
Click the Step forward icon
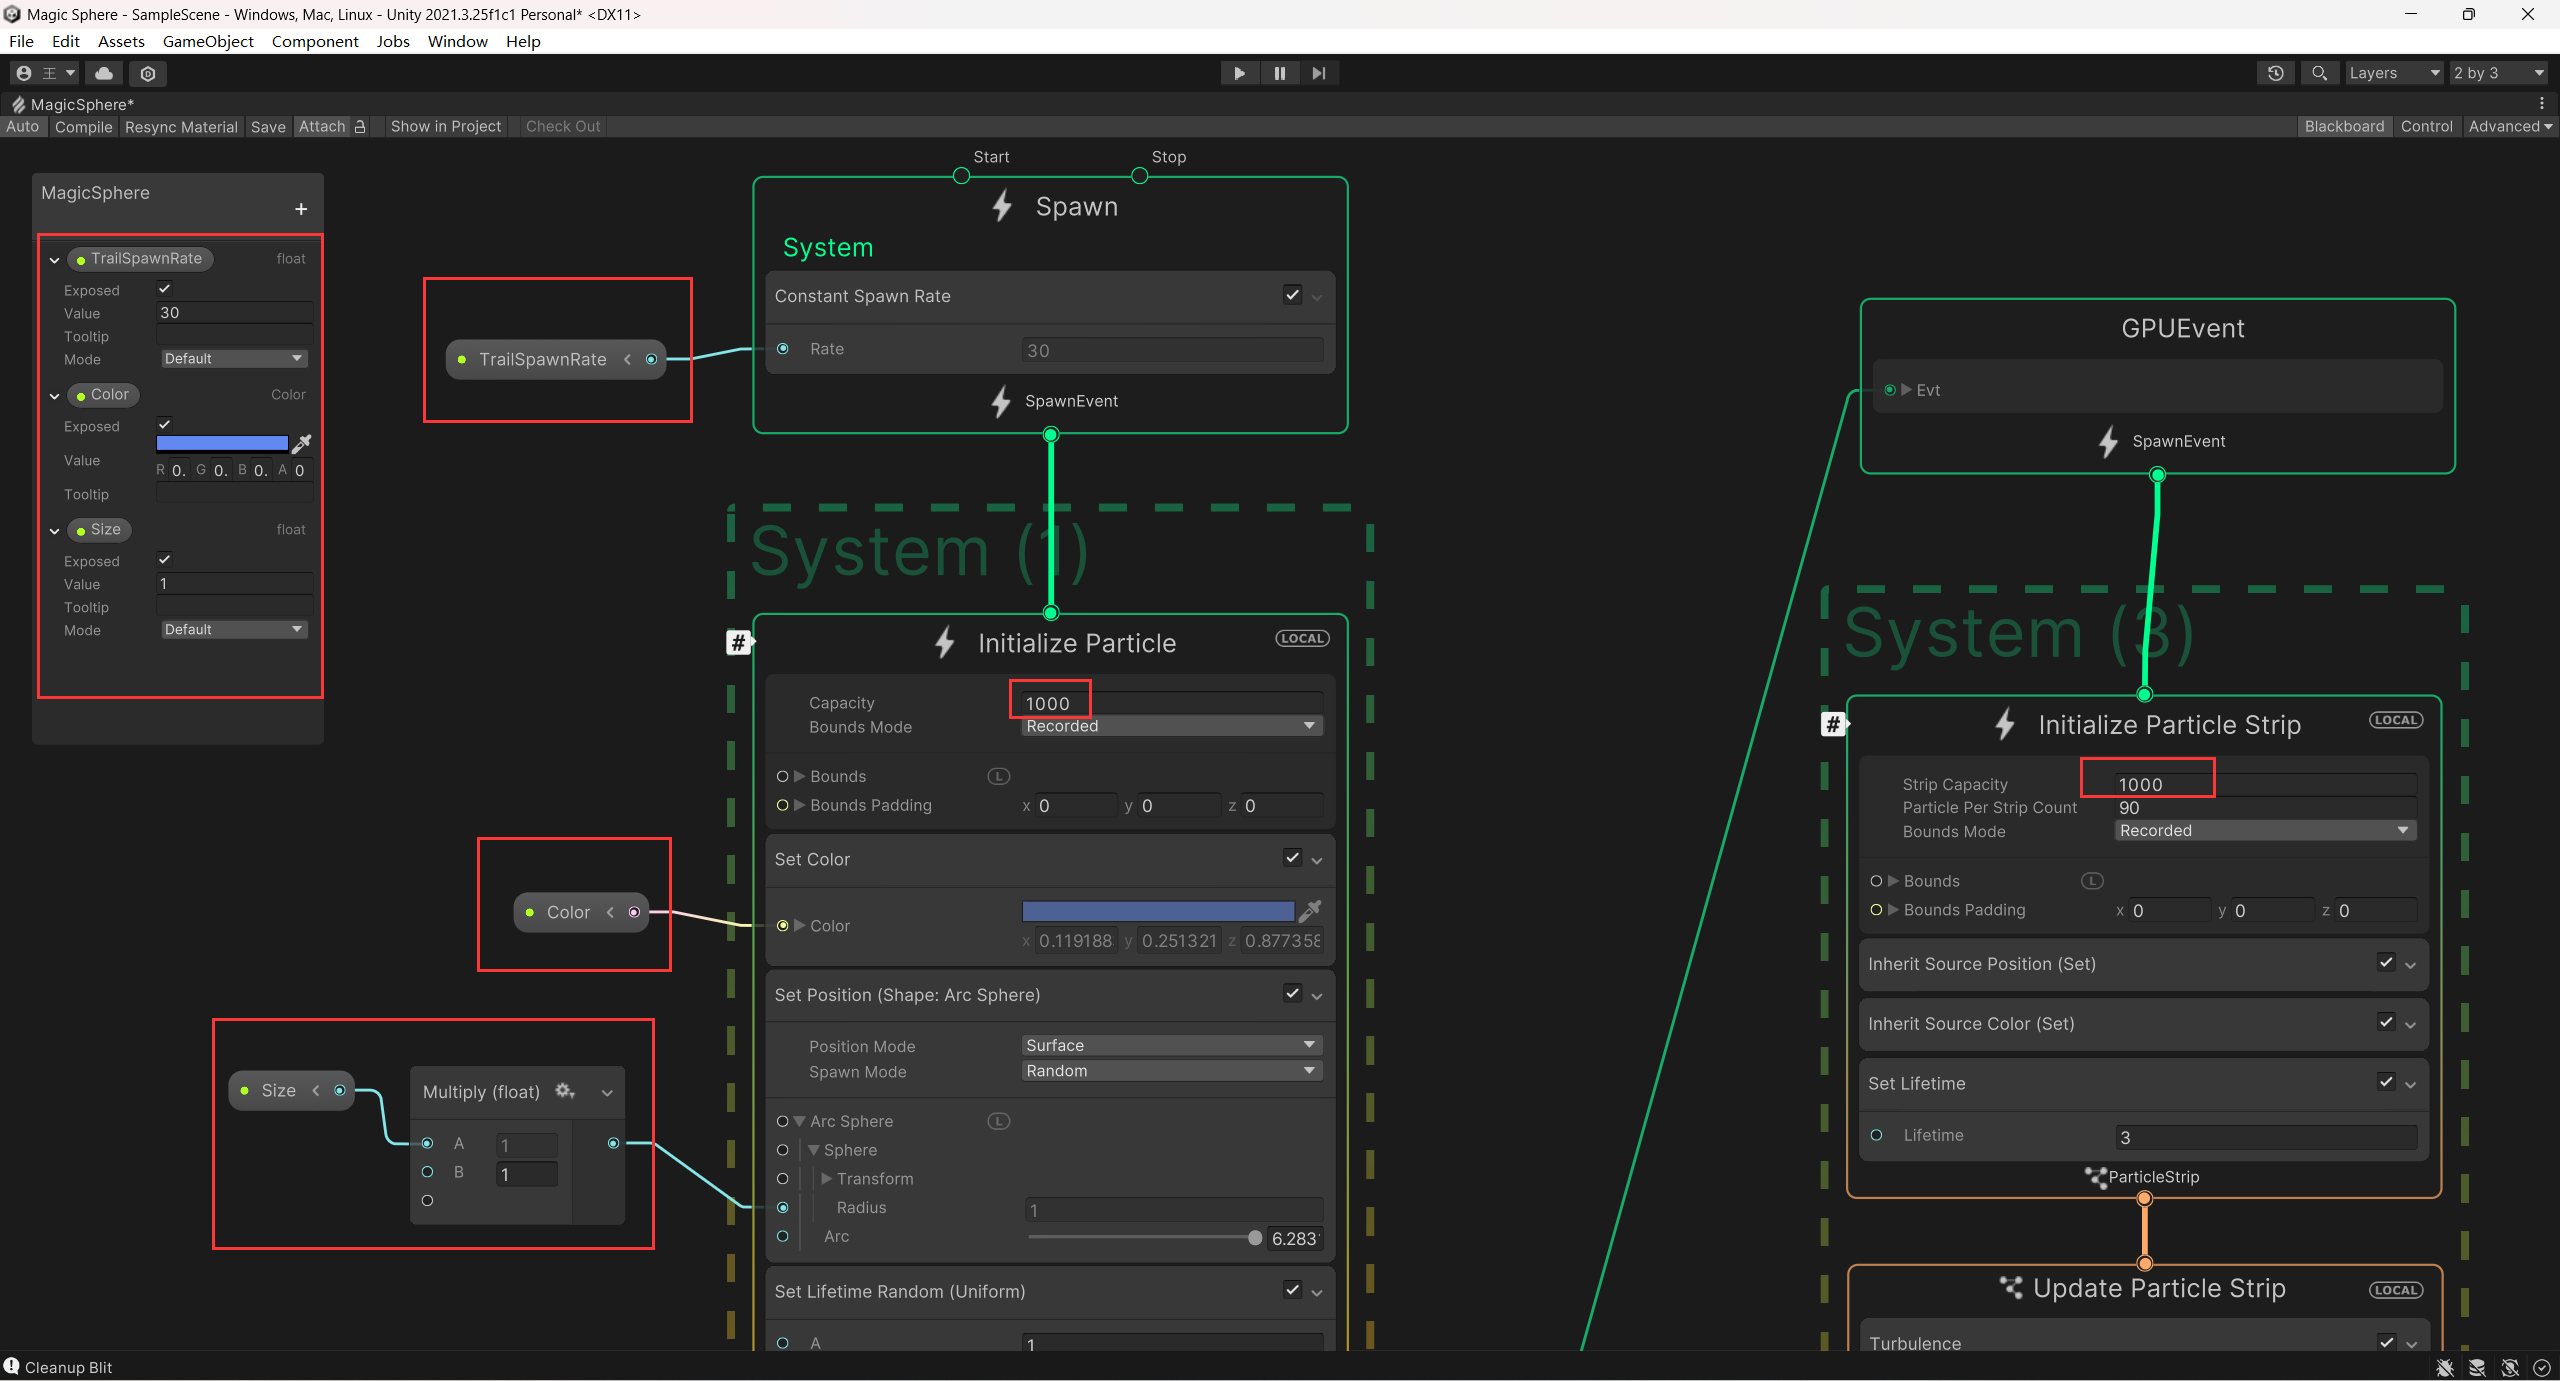[1319, 73]
